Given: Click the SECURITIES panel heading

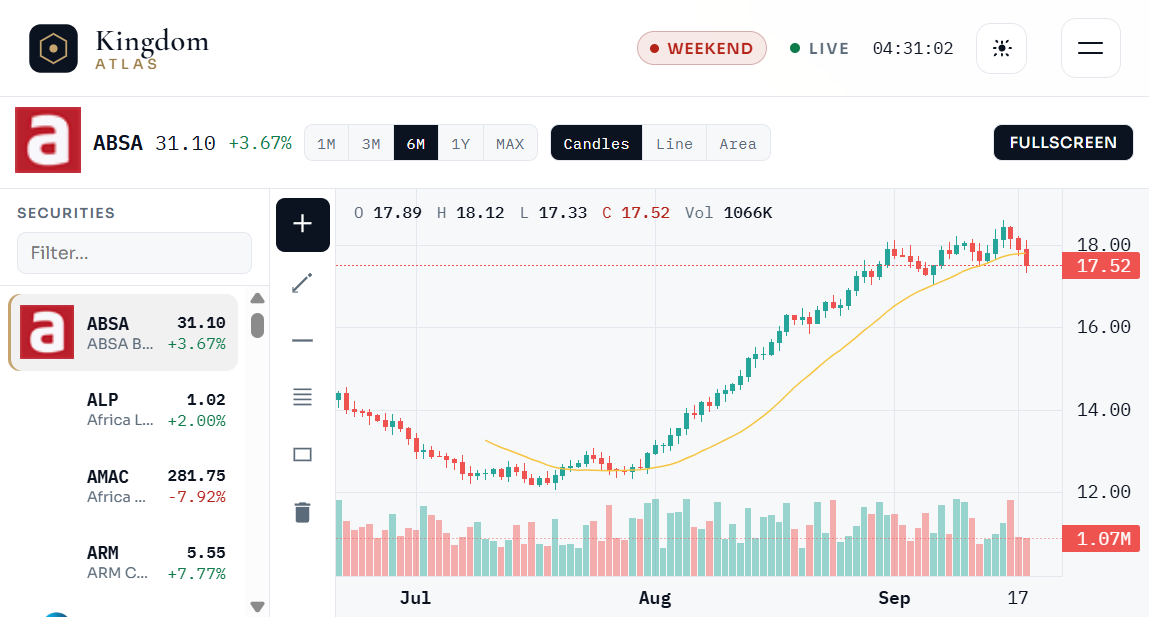Looking at the screenshot, I should point(66,213).
